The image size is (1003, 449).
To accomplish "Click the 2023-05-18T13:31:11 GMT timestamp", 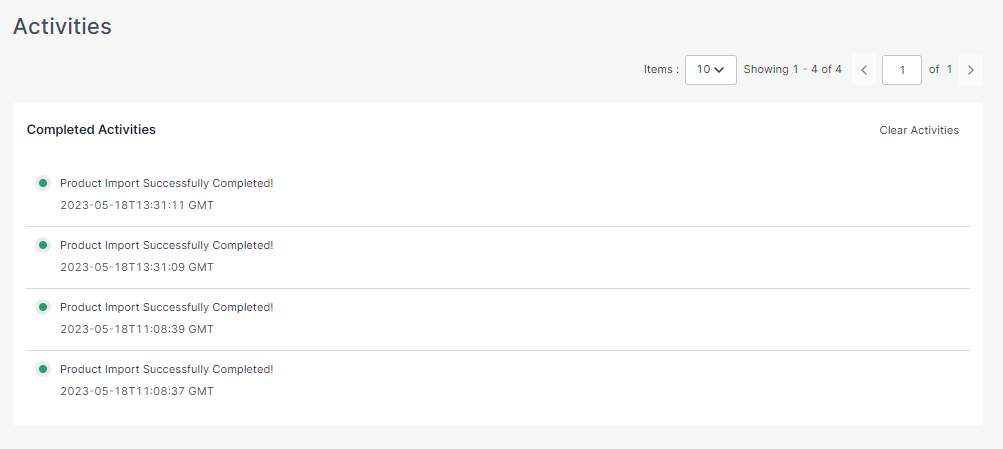I will [137, 205].
